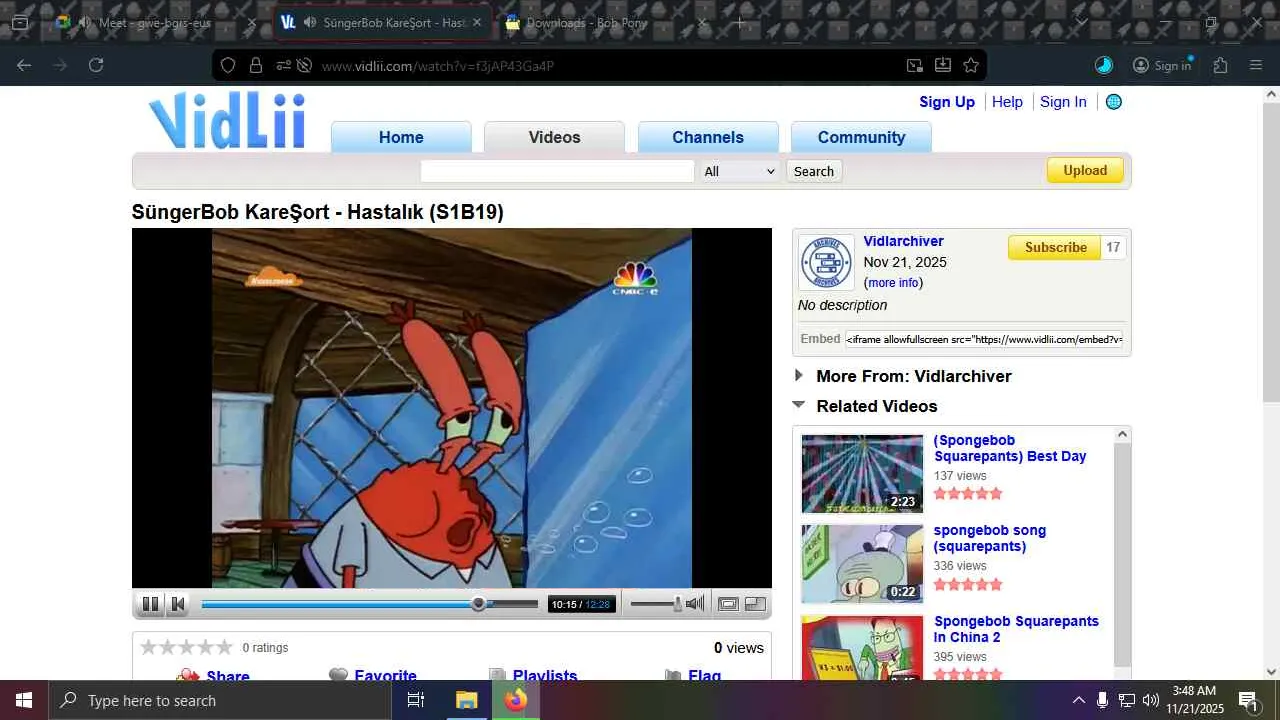Open the Firefox account Sign in button

[1162, 66]
